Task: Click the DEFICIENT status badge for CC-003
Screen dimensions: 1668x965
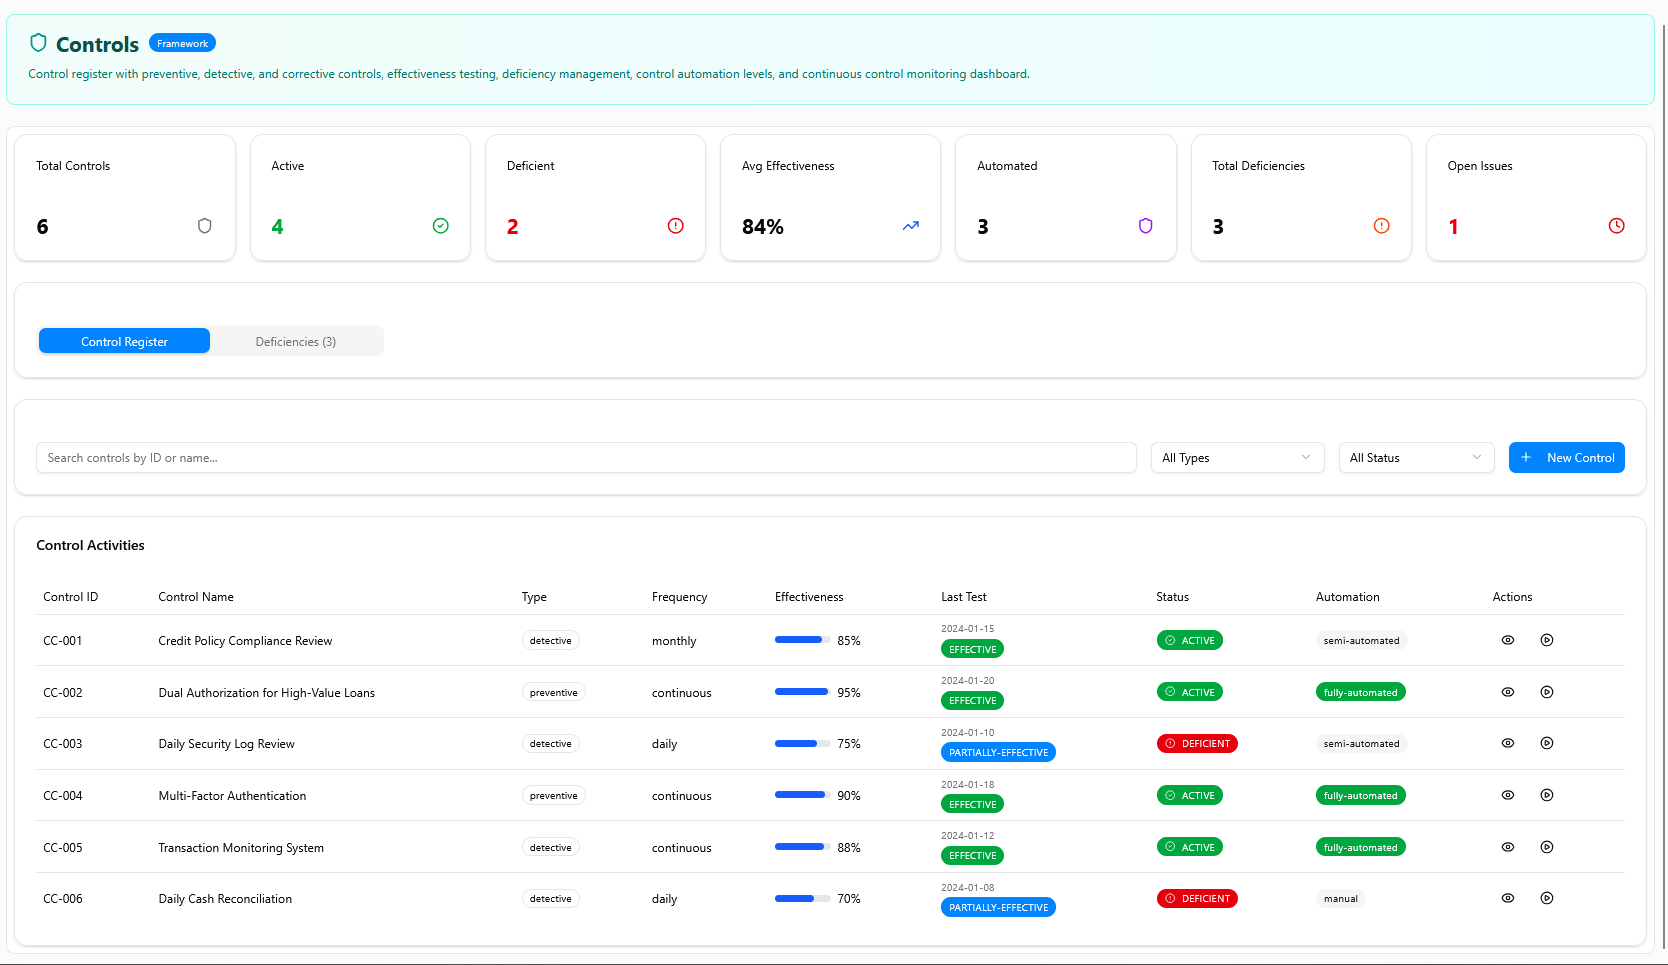Action: (1196, 744)
